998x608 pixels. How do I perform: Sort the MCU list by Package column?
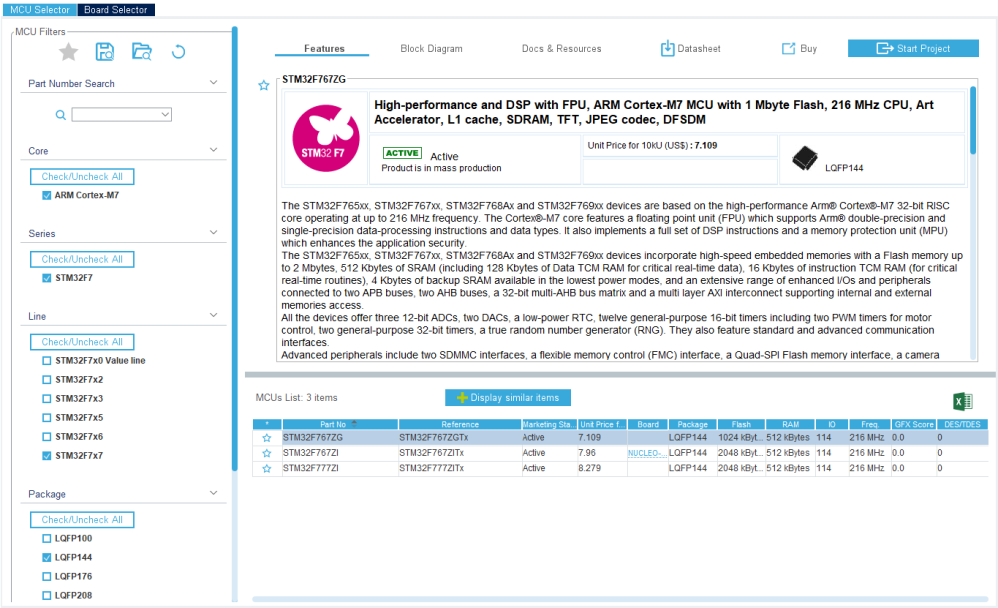click(x=692, y=424)
